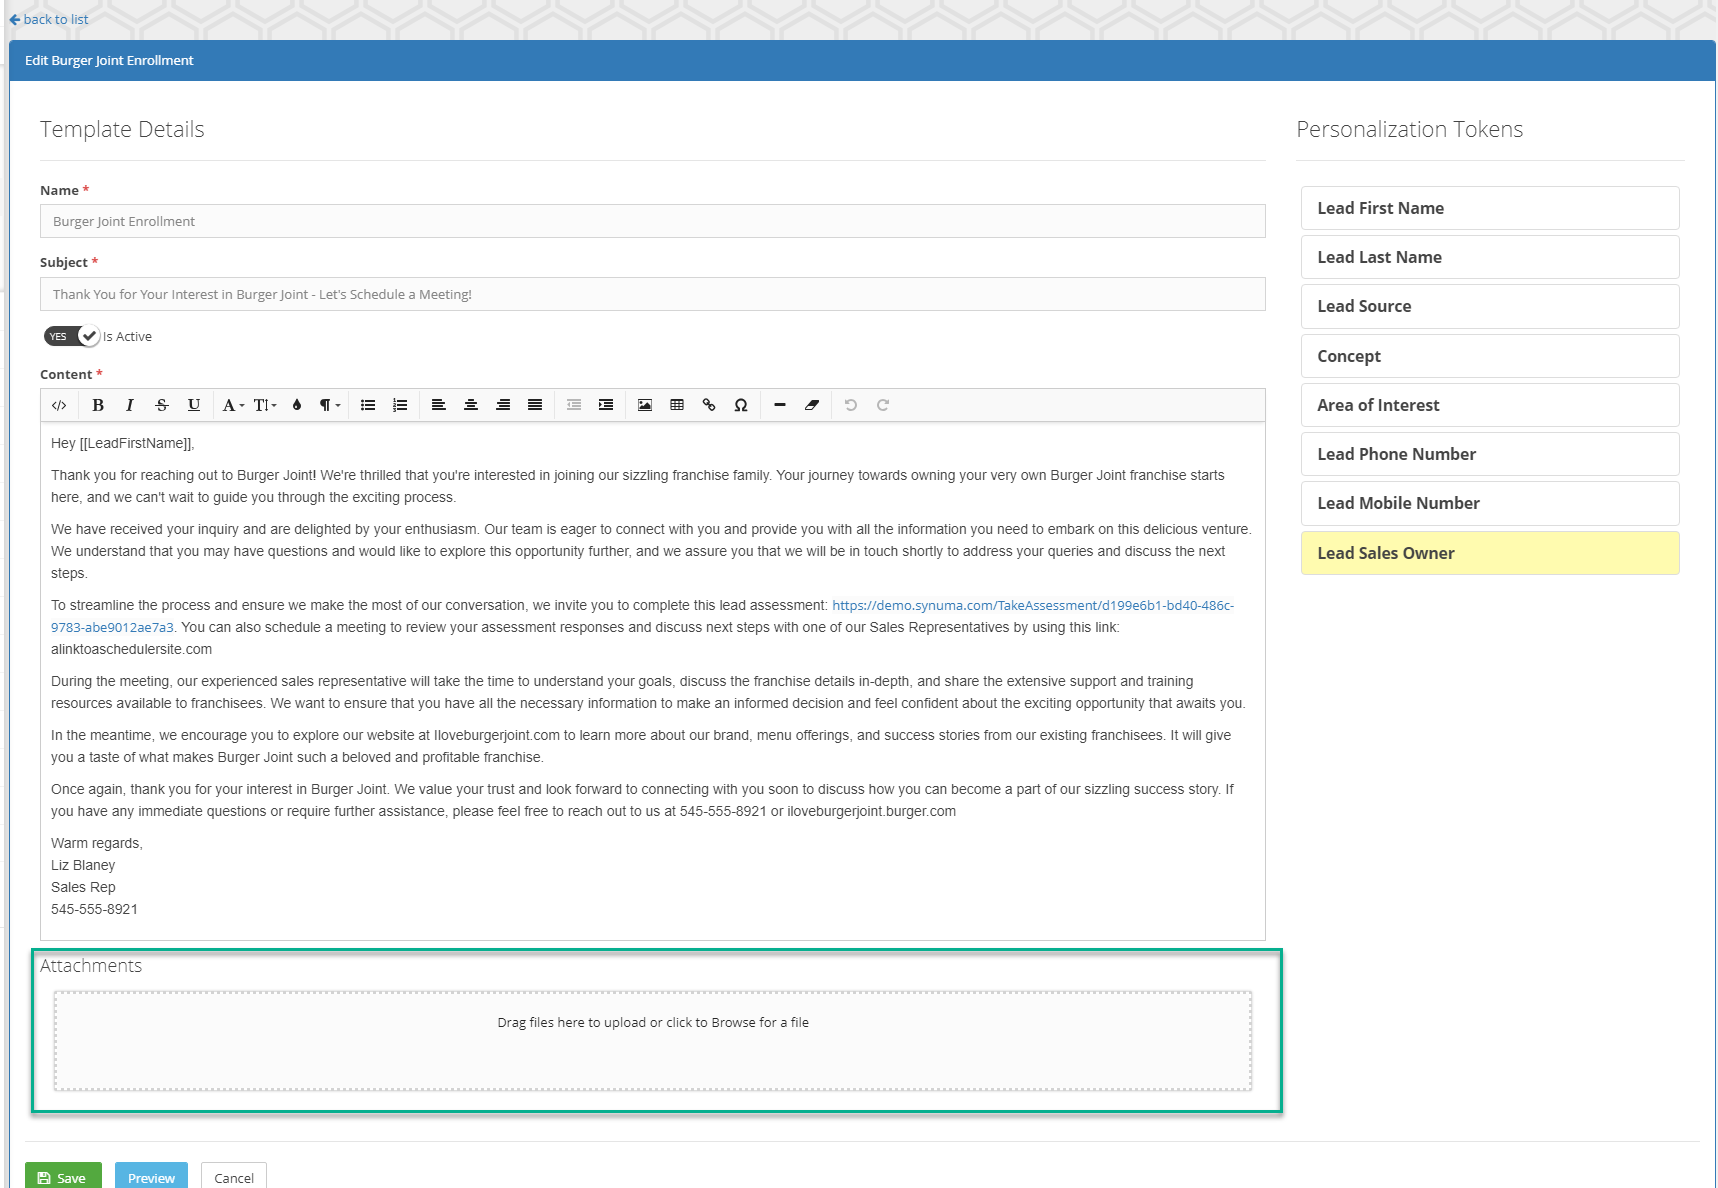1718x1188 pixels.
Task: Toggle the Is Active switch
Action: pyautogui.click(x=71, y=336)
